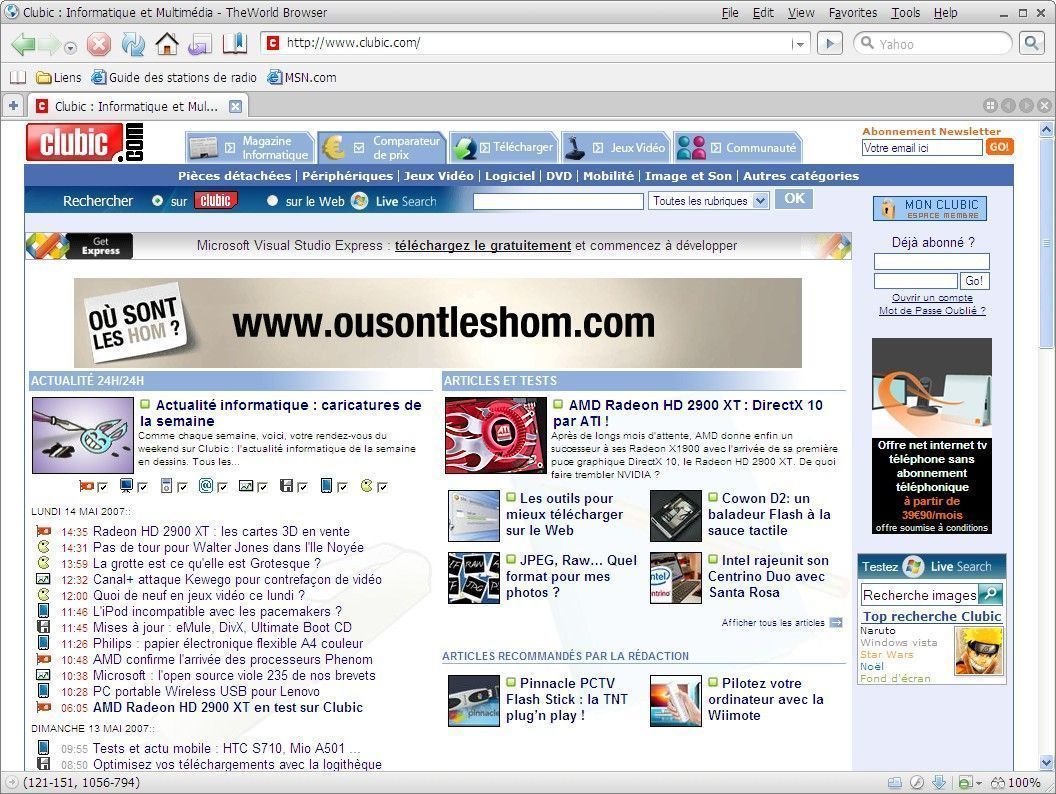Screen dimensions: 1056x794
Task: Click the forward arrow in the toolbar
Action: (49, 44)
